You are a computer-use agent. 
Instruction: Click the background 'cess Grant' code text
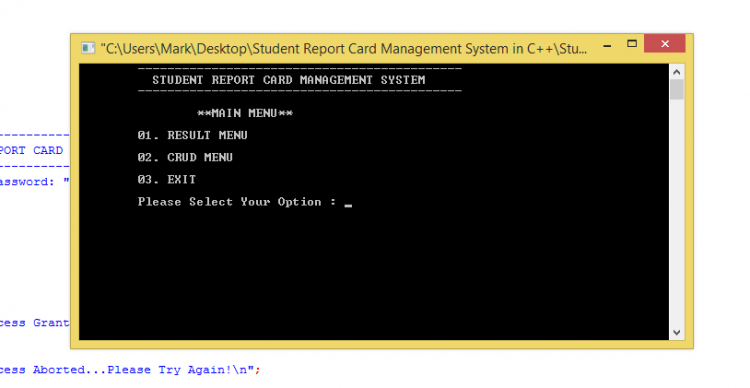click(34, 323)
